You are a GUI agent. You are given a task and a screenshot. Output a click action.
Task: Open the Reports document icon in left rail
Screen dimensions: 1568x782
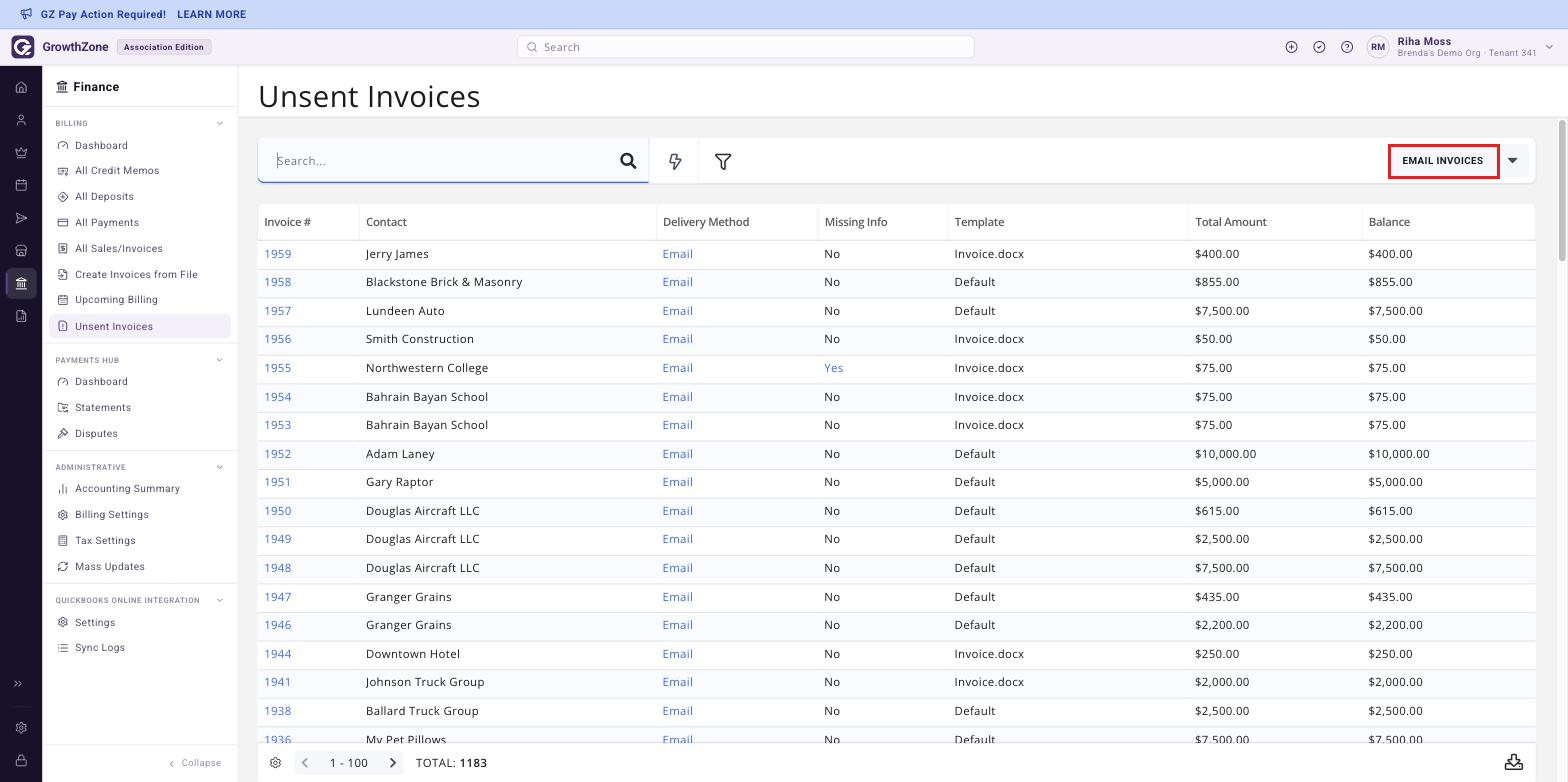tap(21, 316)
